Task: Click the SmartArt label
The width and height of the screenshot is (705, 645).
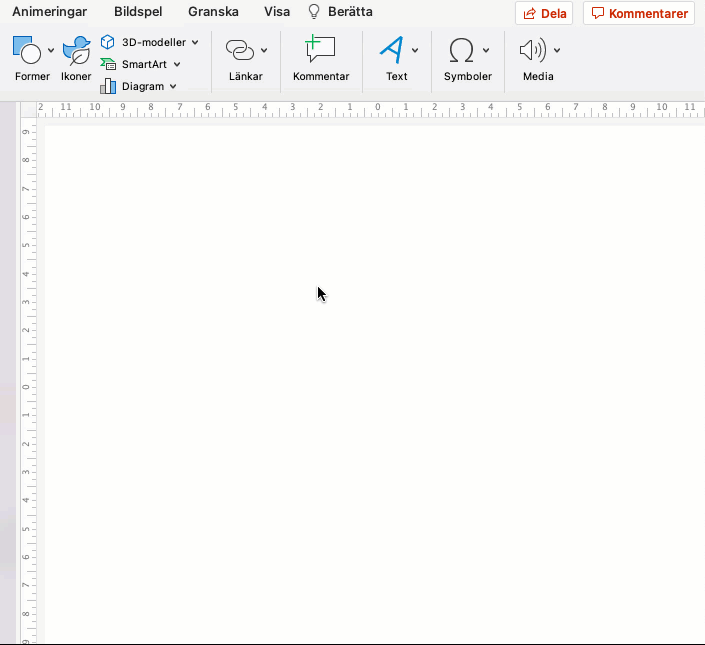Action: click(x=144, y=64)
